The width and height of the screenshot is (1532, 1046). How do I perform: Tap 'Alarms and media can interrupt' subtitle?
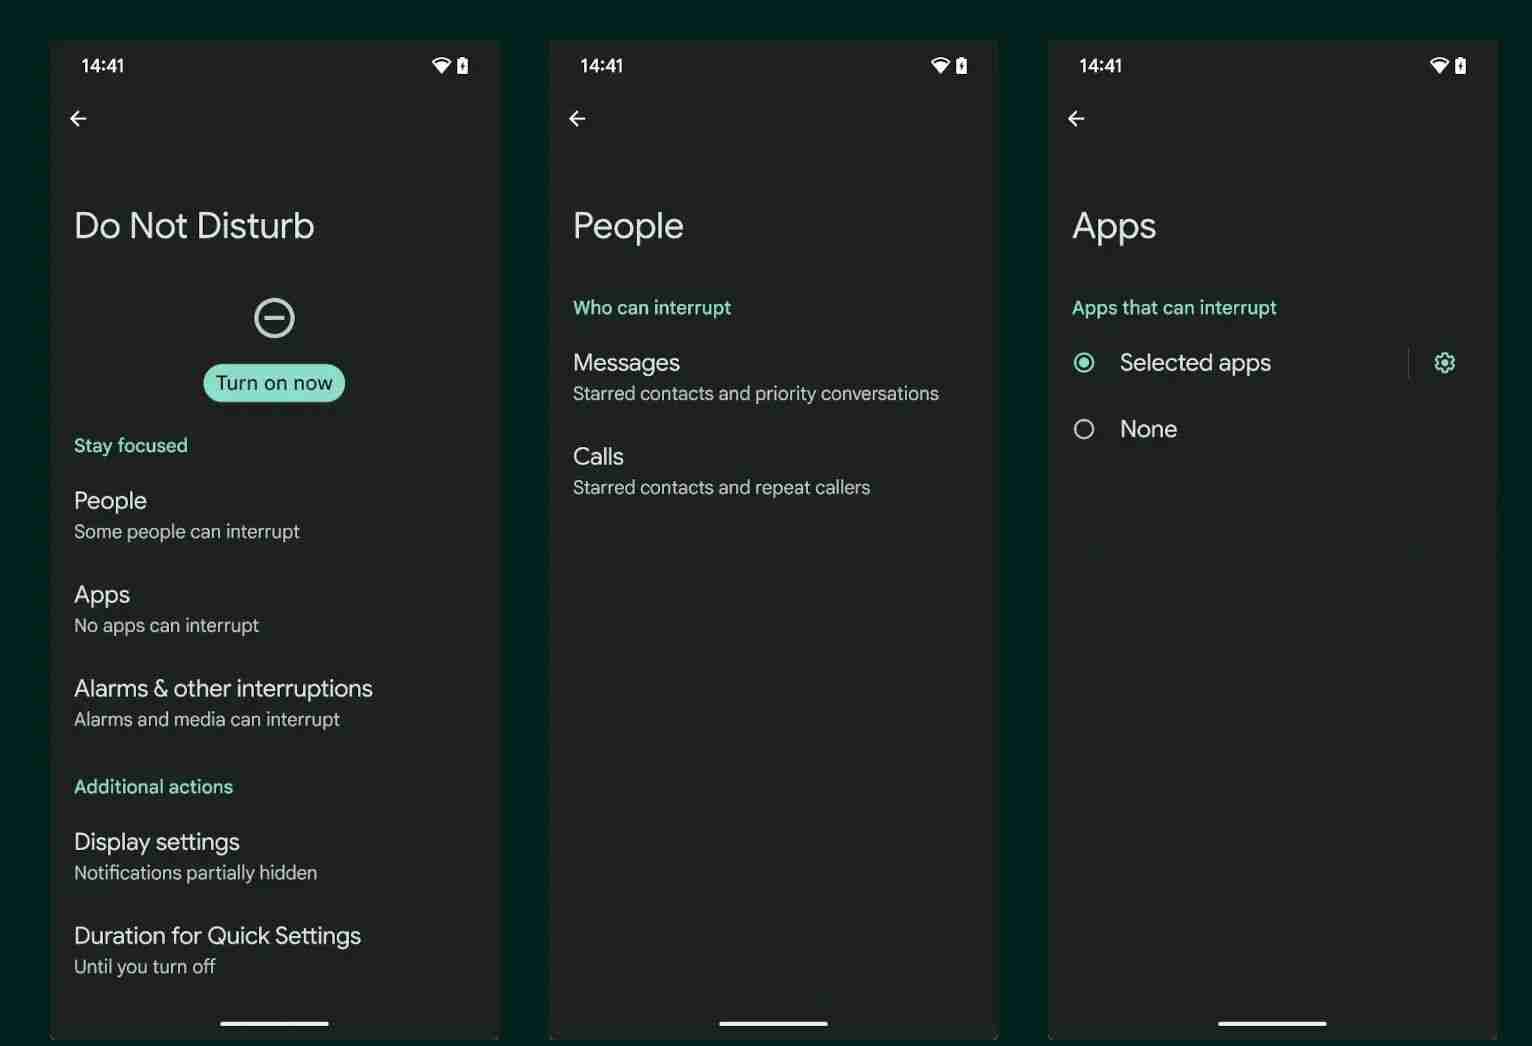[x=207, y=720]
